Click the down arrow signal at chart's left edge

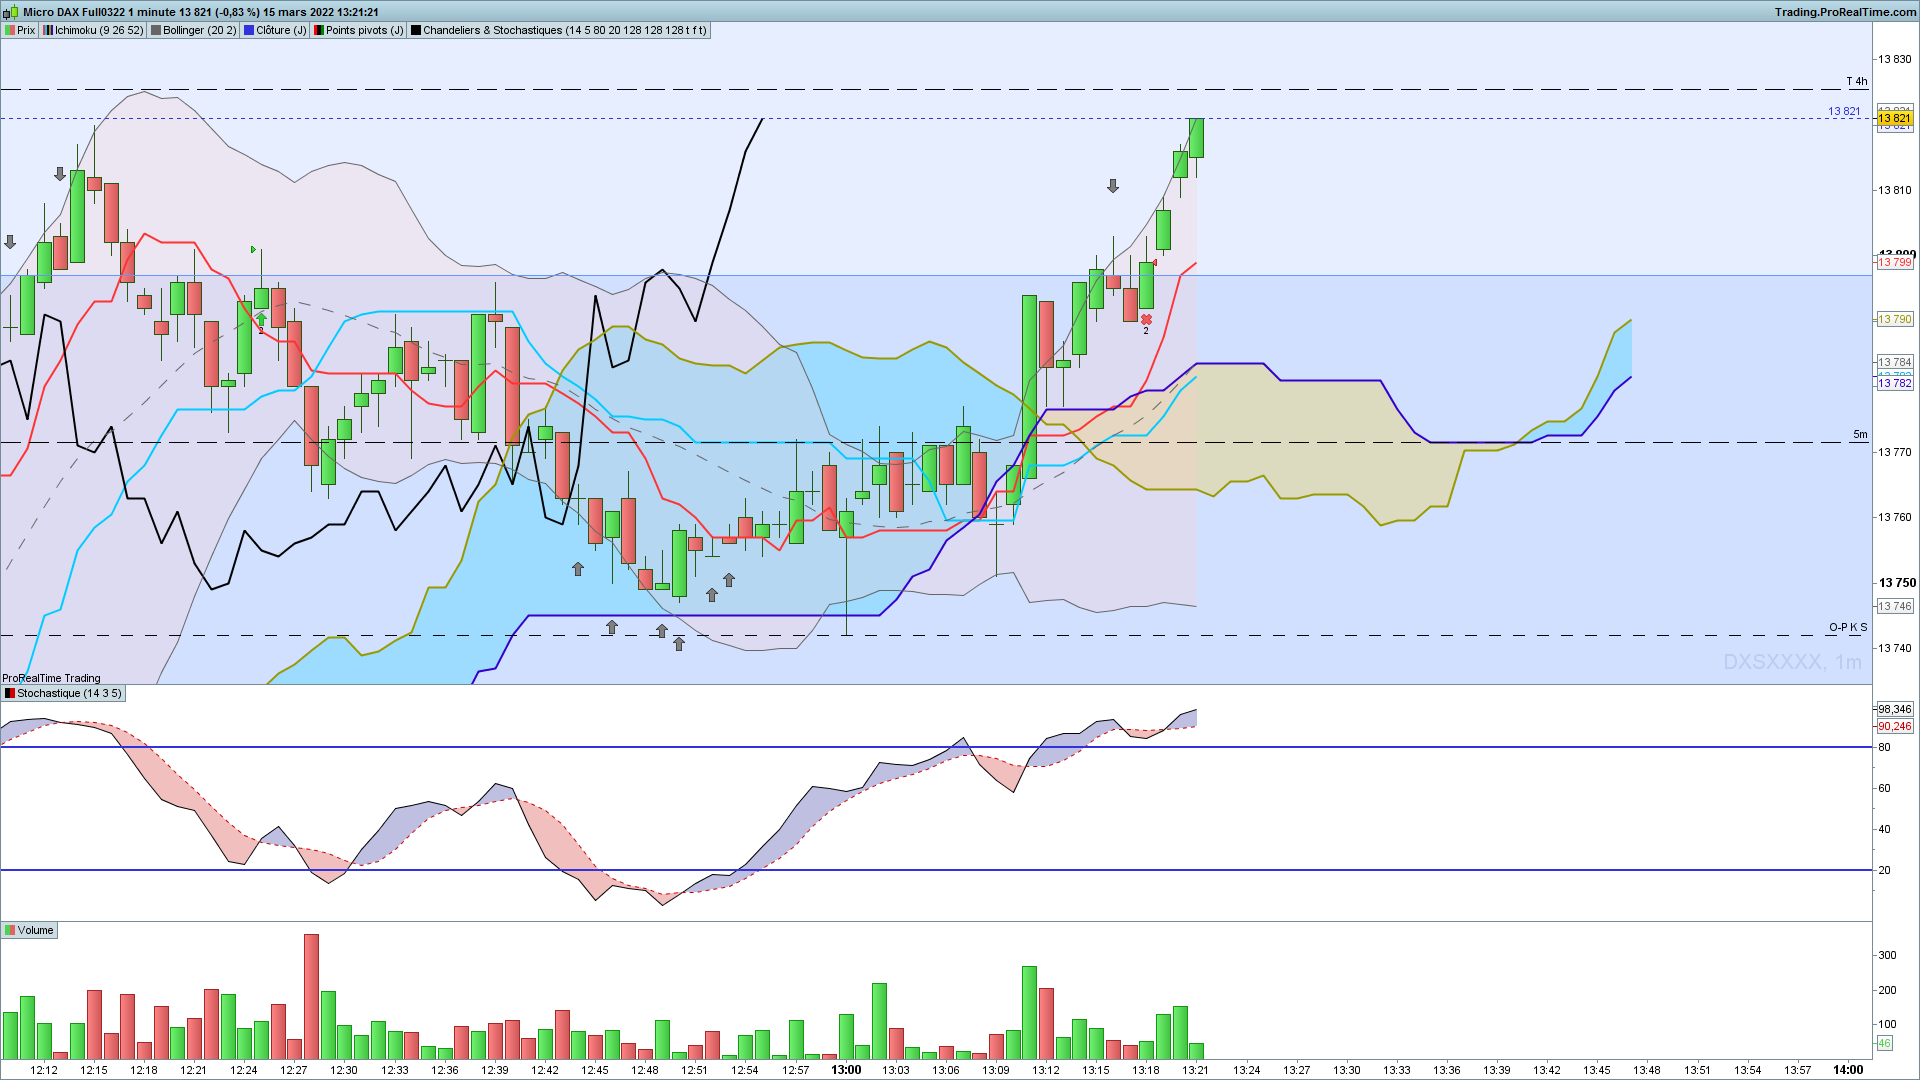click(x=10, y=242)
